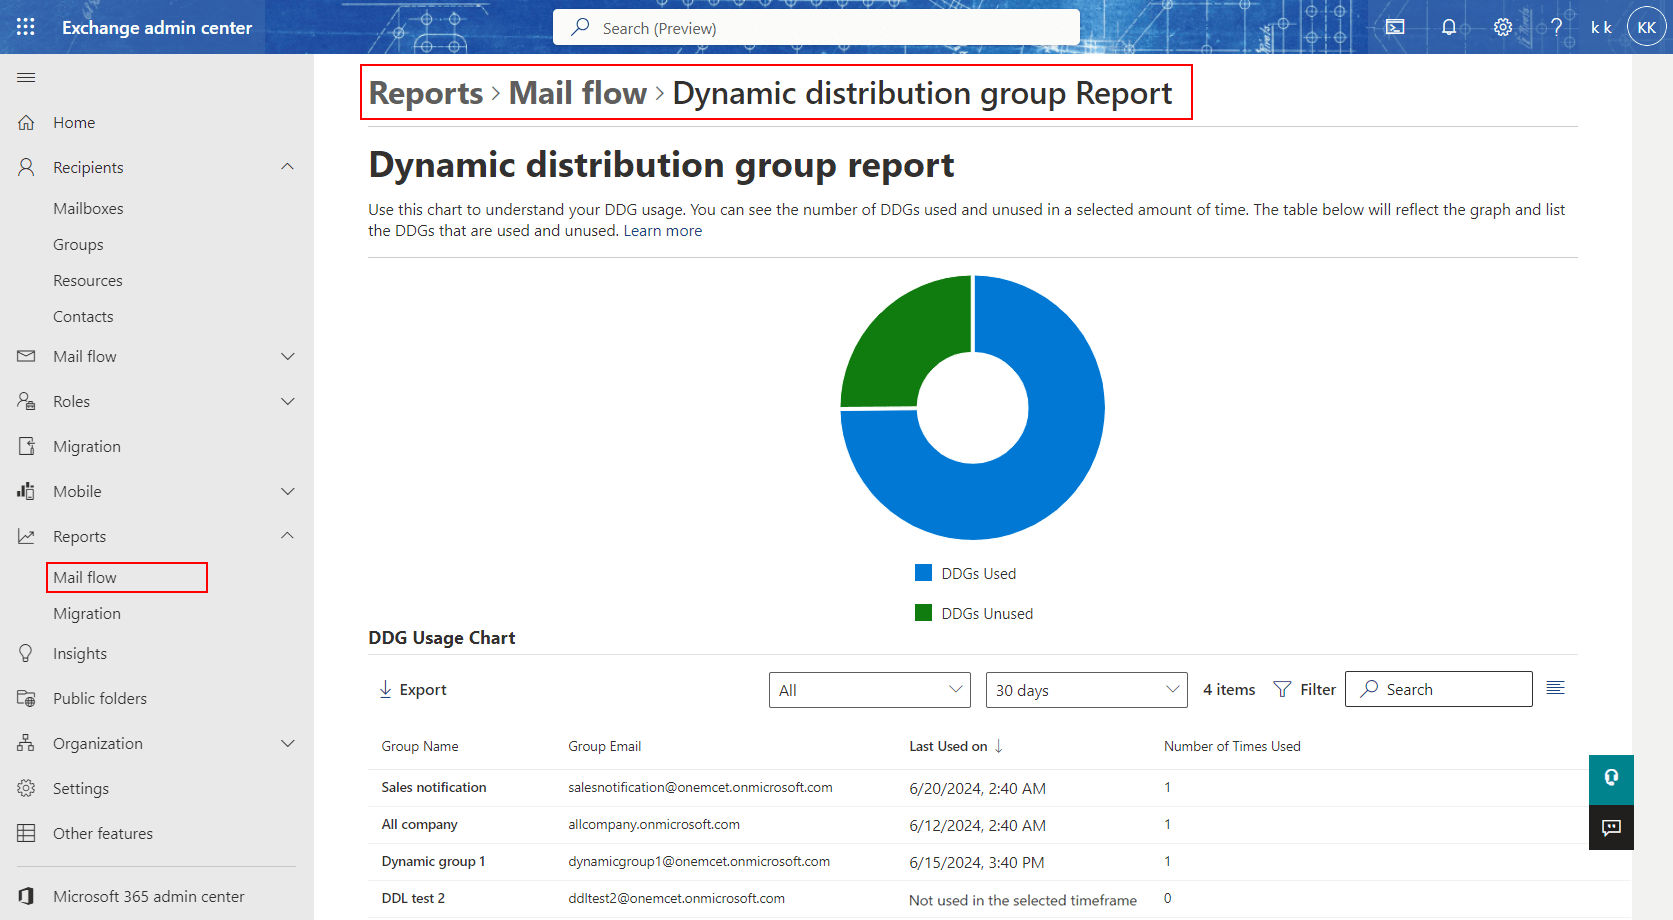The image size is (1673, 920).
Task: Change the 30 days time period
Action: click(1086, 689)
